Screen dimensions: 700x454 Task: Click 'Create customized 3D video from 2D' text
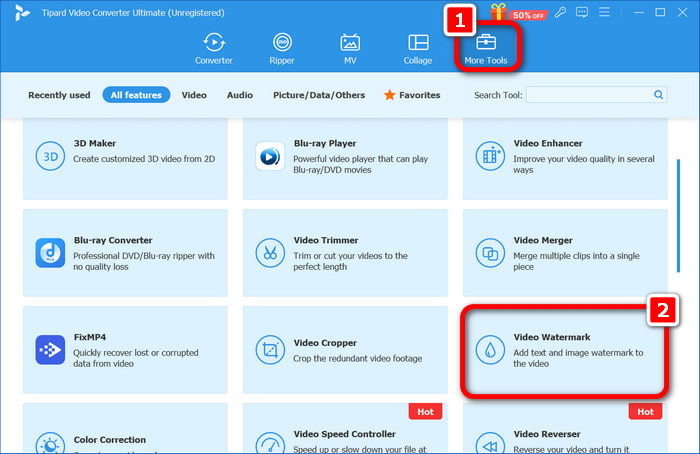(144, 159)
